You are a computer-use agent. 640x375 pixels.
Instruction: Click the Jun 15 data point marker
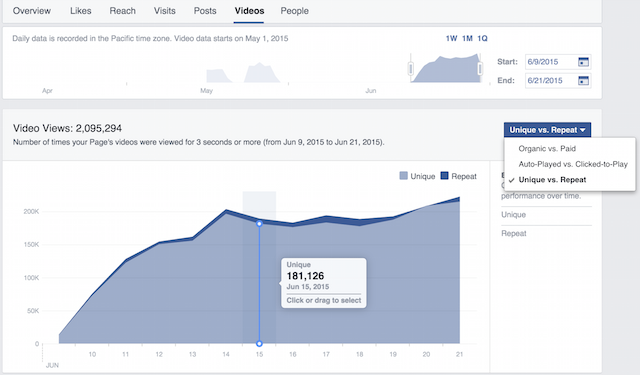[x=259, y=224]
